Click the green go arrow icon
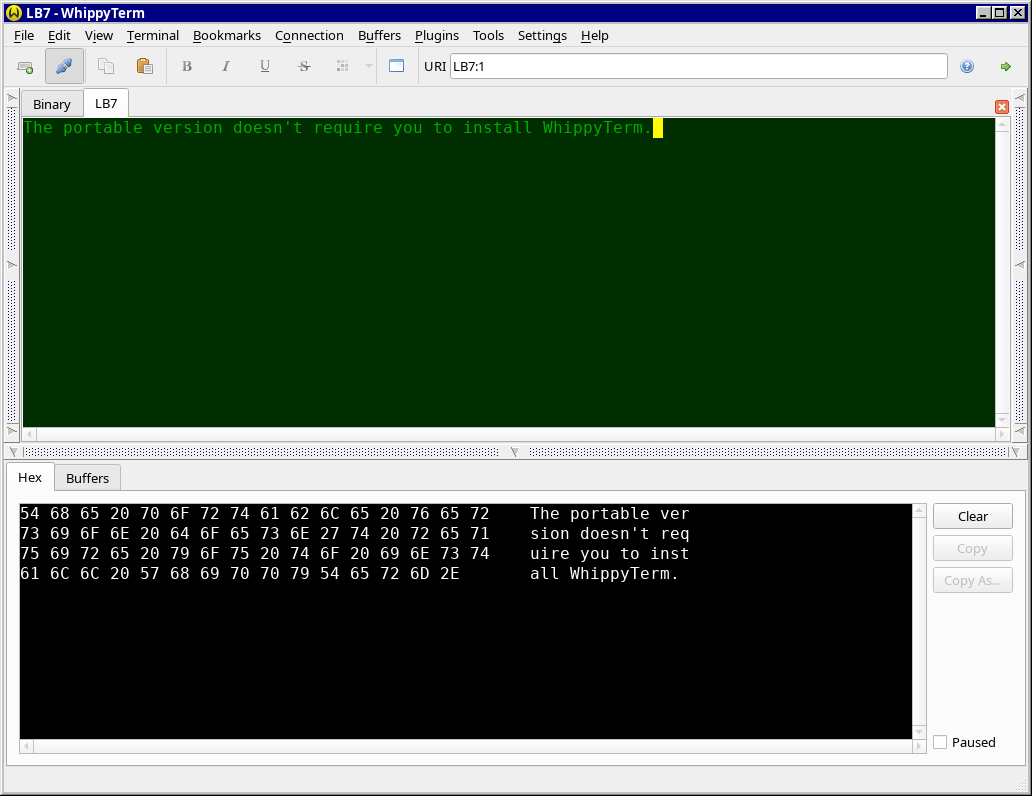 coord(1005,67)
